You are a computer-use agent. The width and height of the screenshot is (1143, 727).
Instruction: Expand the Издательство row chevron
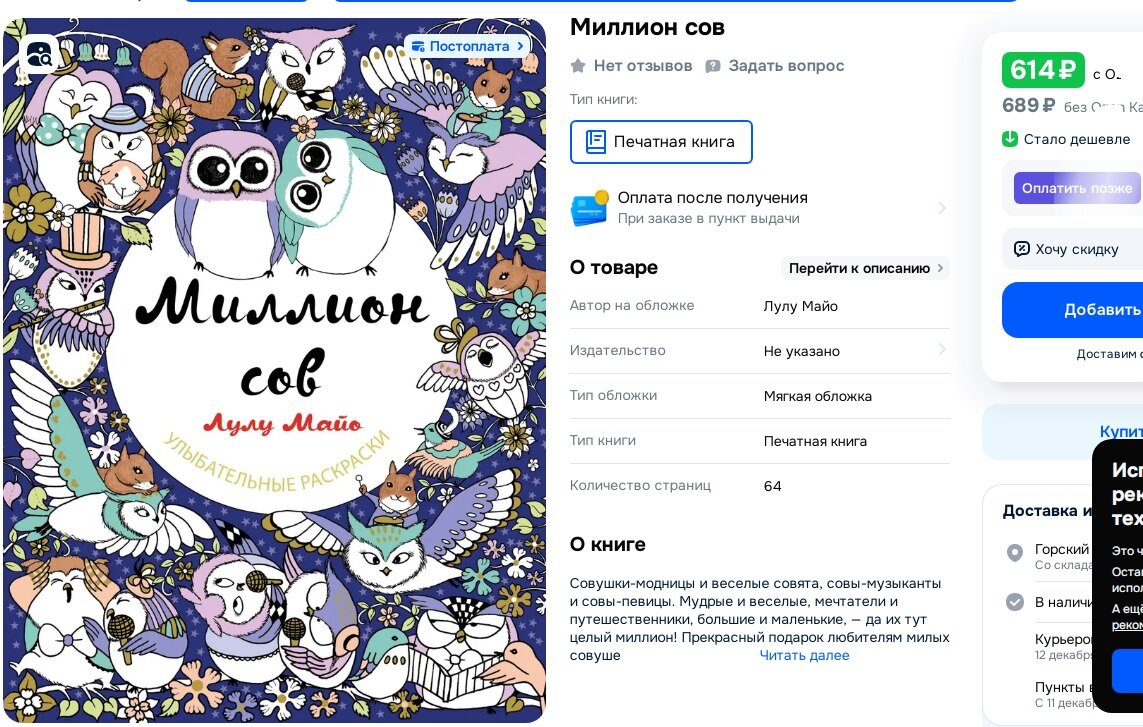pyautogui.click(x=942, y=350)
